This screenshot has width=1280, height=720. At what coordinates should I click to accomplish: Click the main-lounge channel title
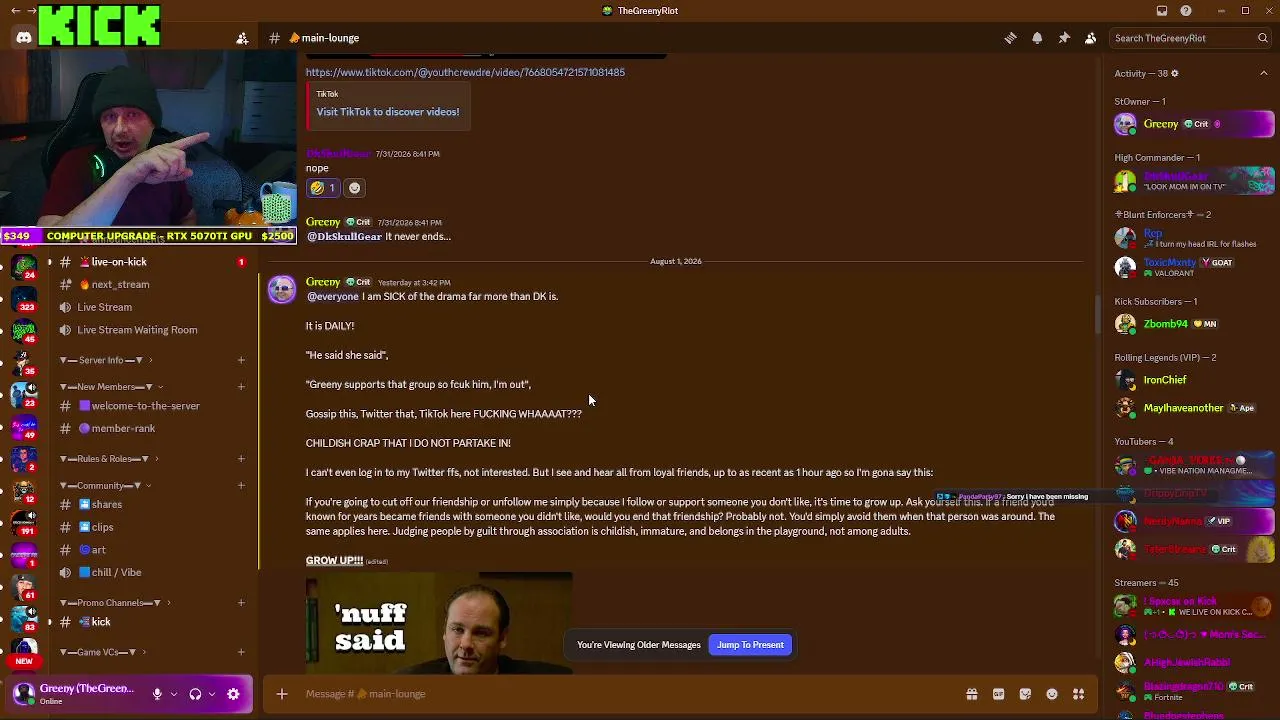[x=331, y=38]
